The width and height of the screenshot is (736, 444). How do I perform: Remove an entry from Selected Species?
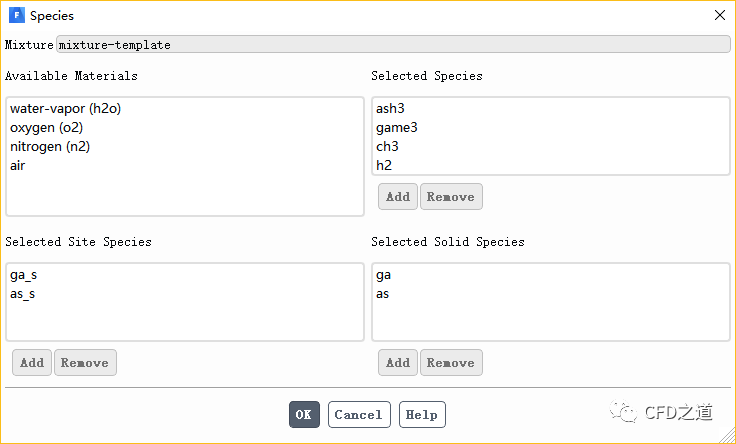coord(451,197)
